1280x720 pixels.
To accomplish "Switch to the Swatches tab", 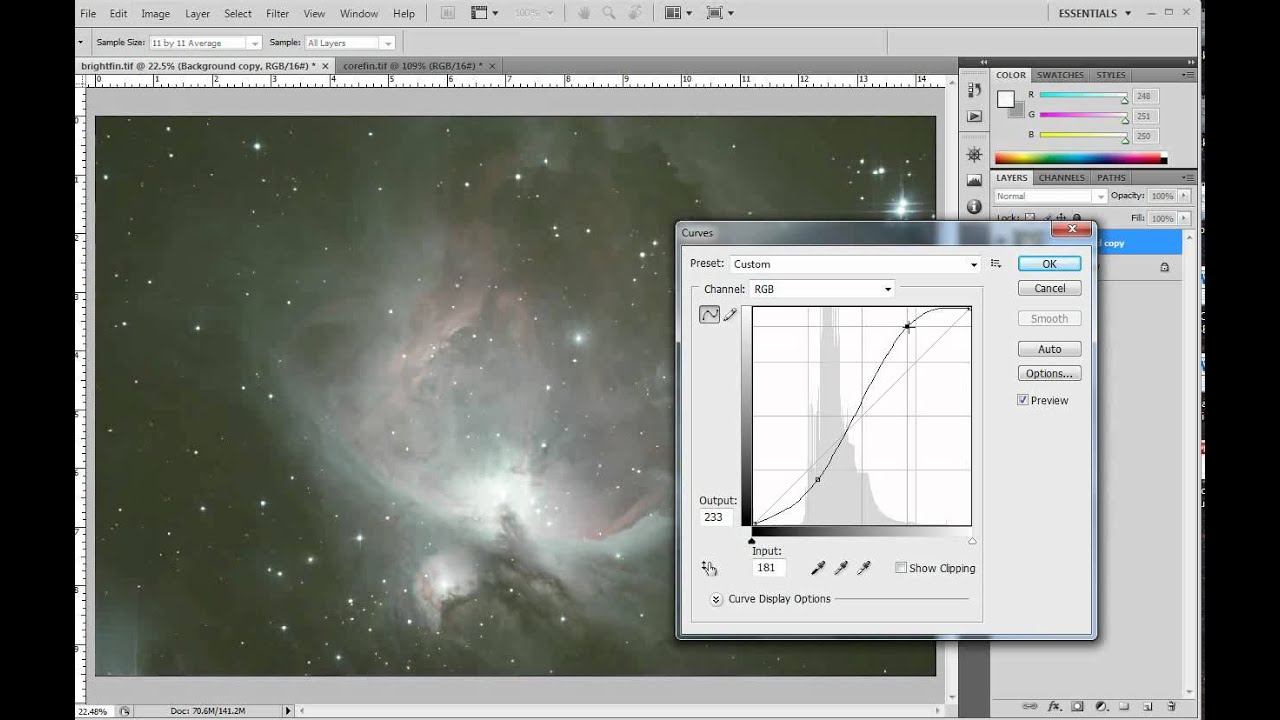I will (1060, 75).
